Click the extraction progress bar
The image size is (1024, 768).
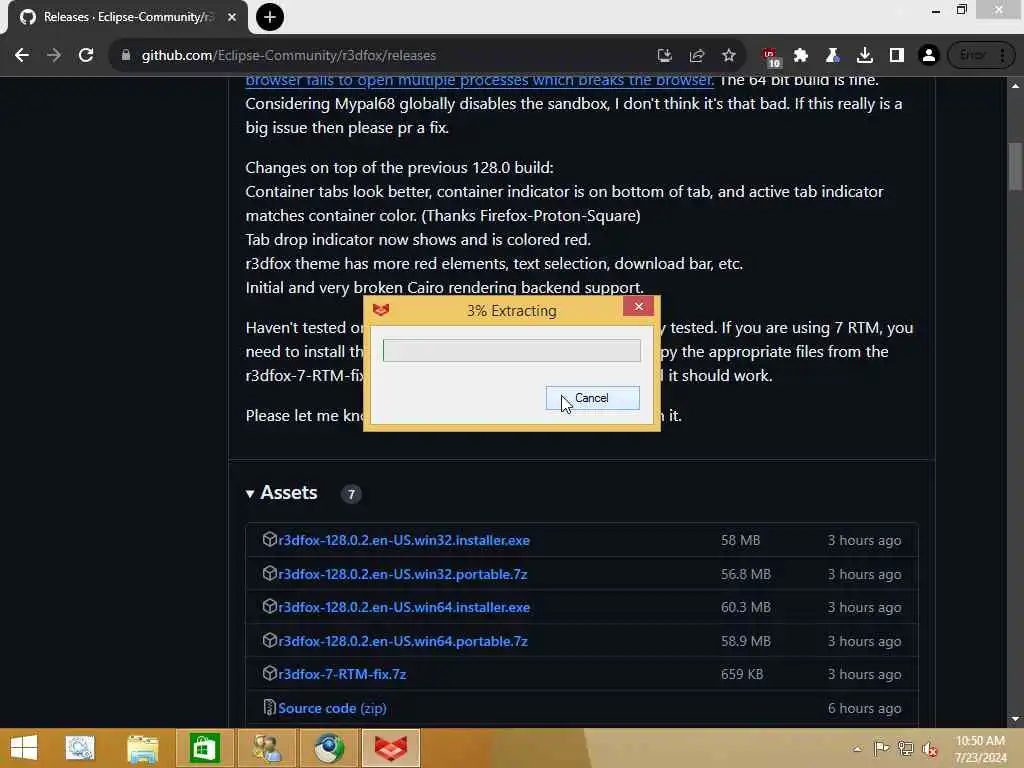(511, 351)
